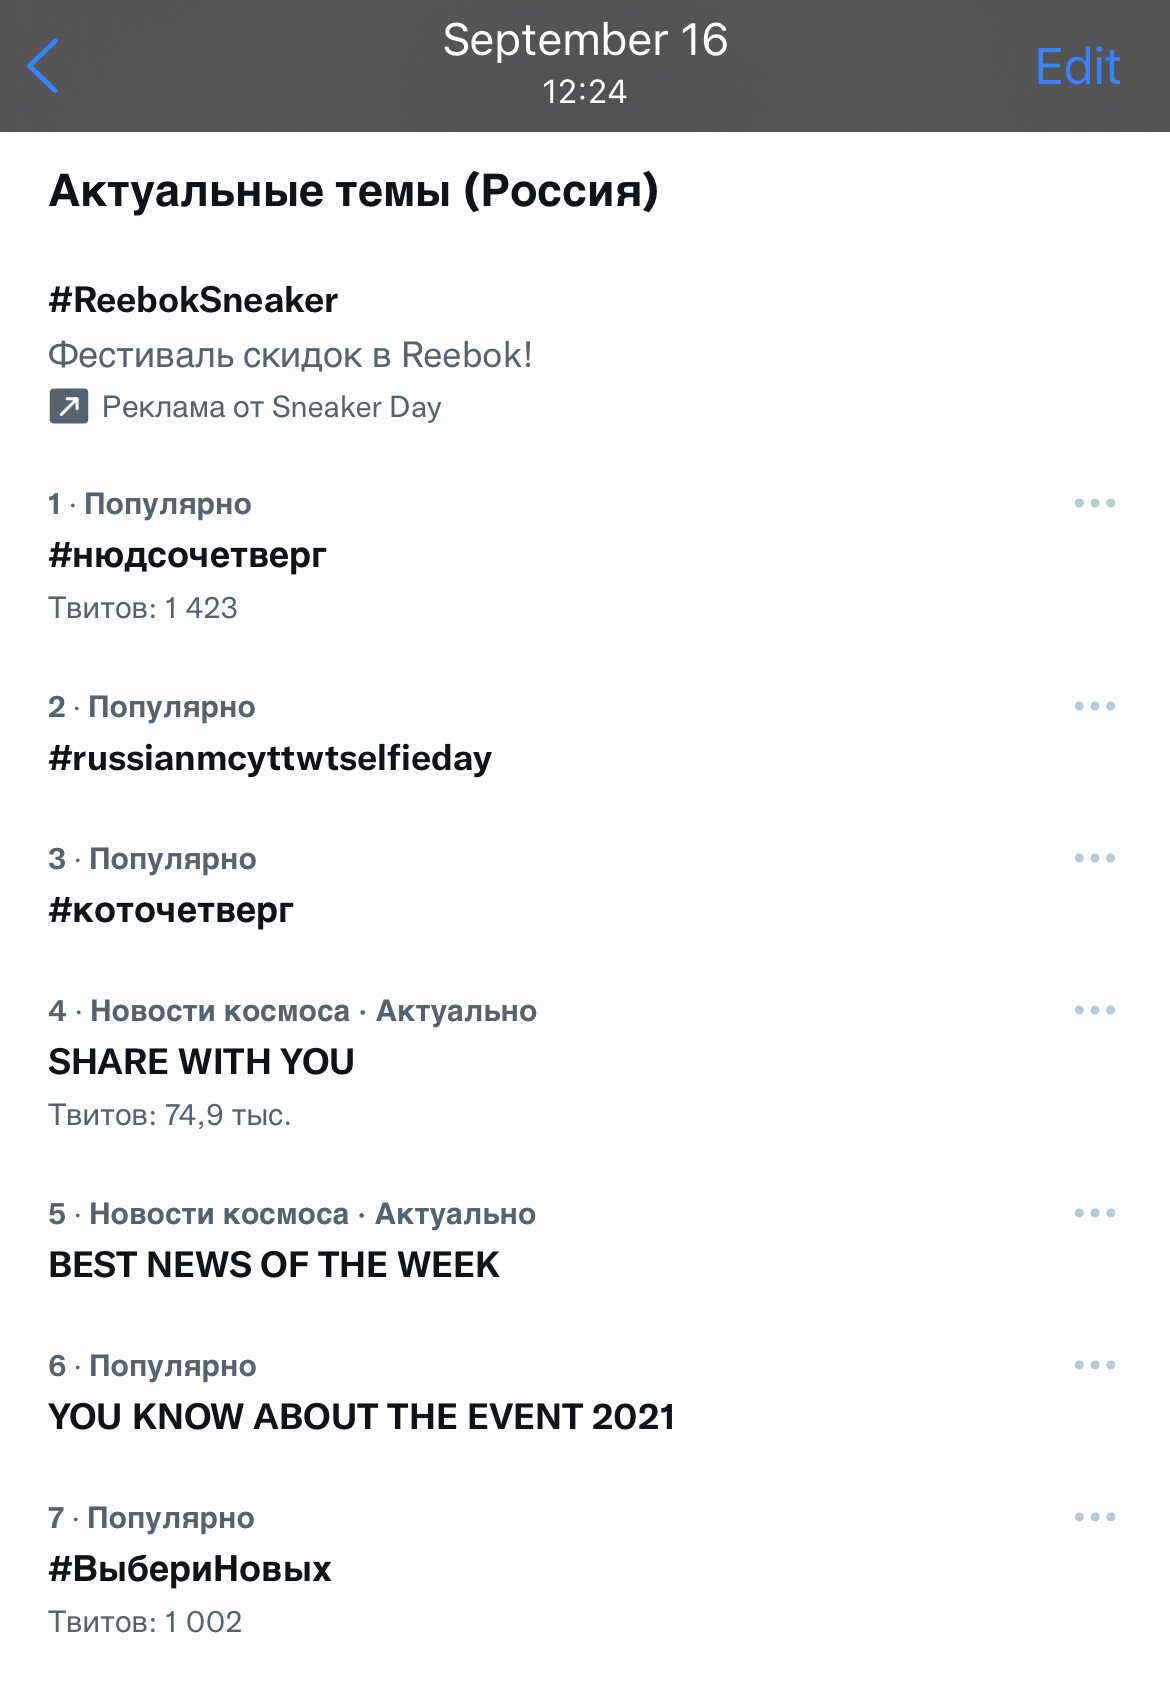Open BEST NEWS OF THE WEEK trend
1170x1694 pixels.
[x=274, y=1265]
